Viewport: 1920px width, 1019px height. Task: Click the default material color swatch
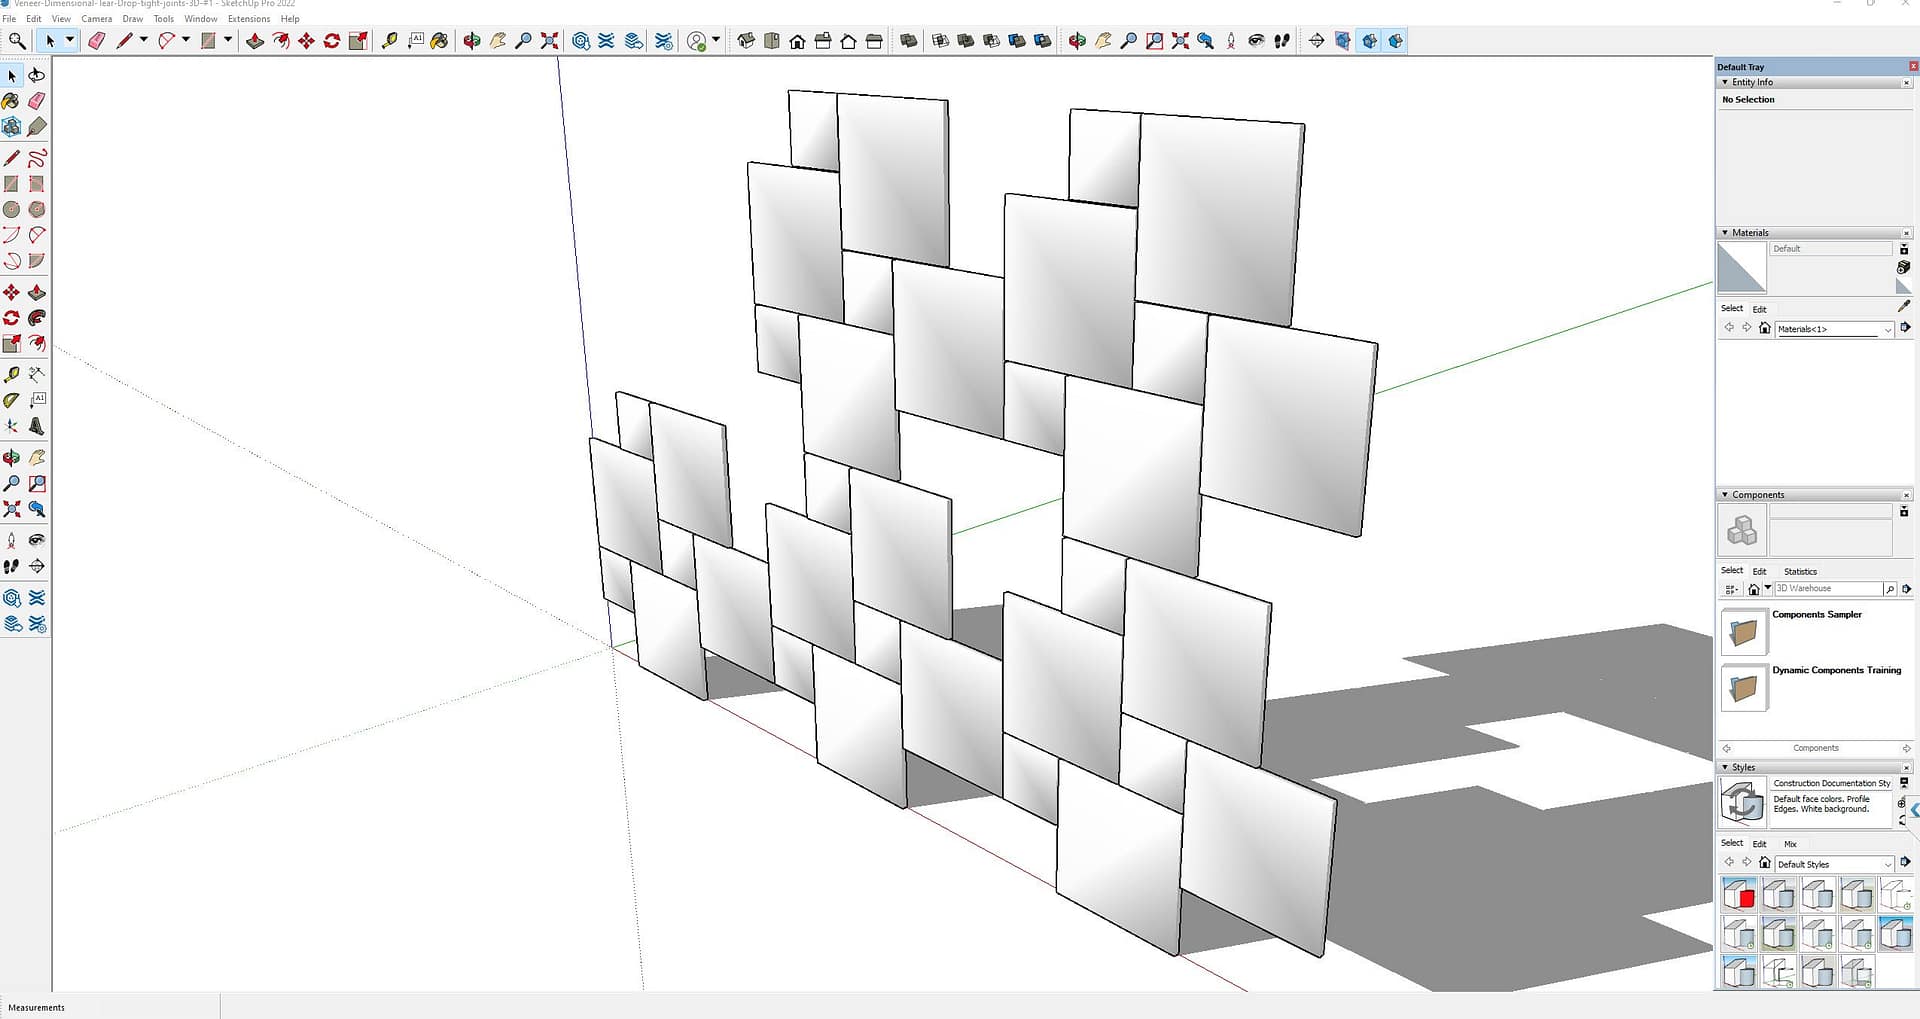point(1741,267)
